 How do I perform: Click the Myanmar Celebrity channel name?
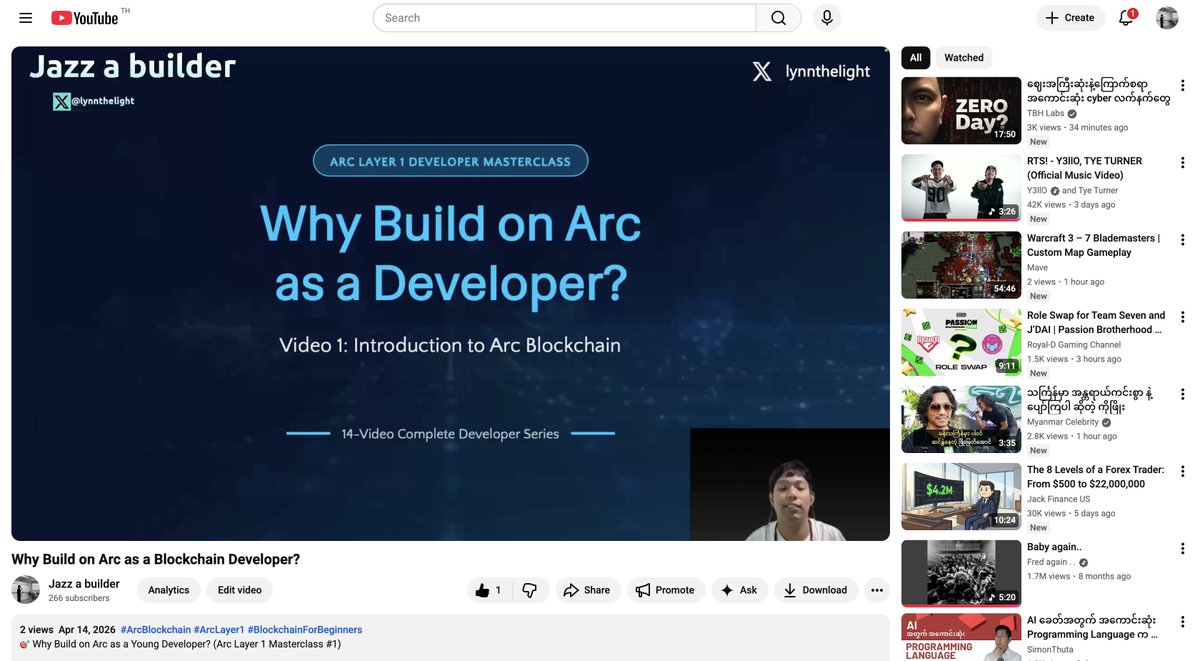(1063, 422)
